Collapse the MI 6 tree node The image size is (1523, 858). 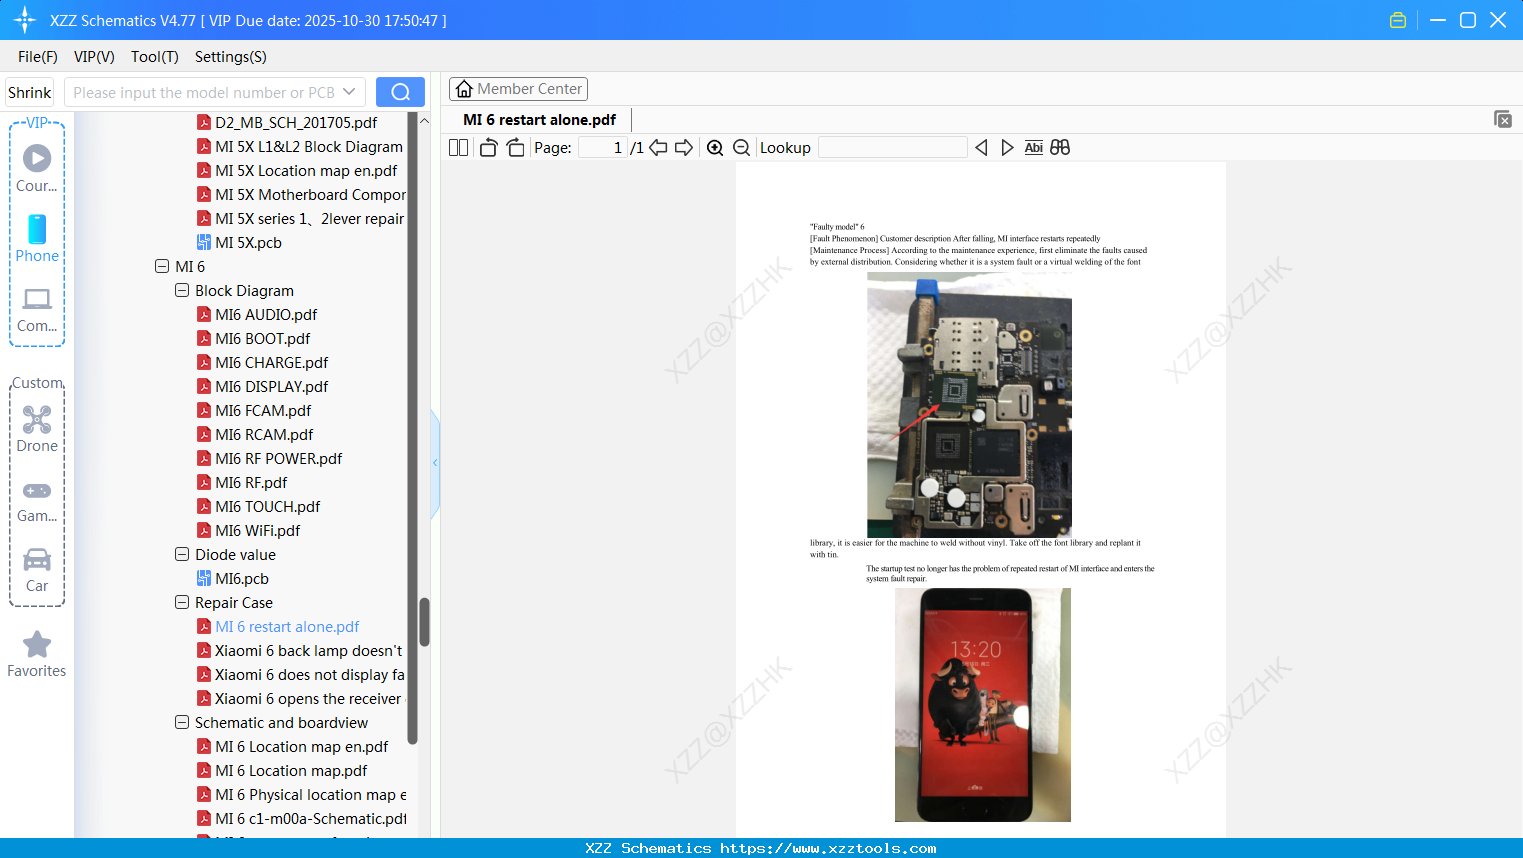click(162, 266)
